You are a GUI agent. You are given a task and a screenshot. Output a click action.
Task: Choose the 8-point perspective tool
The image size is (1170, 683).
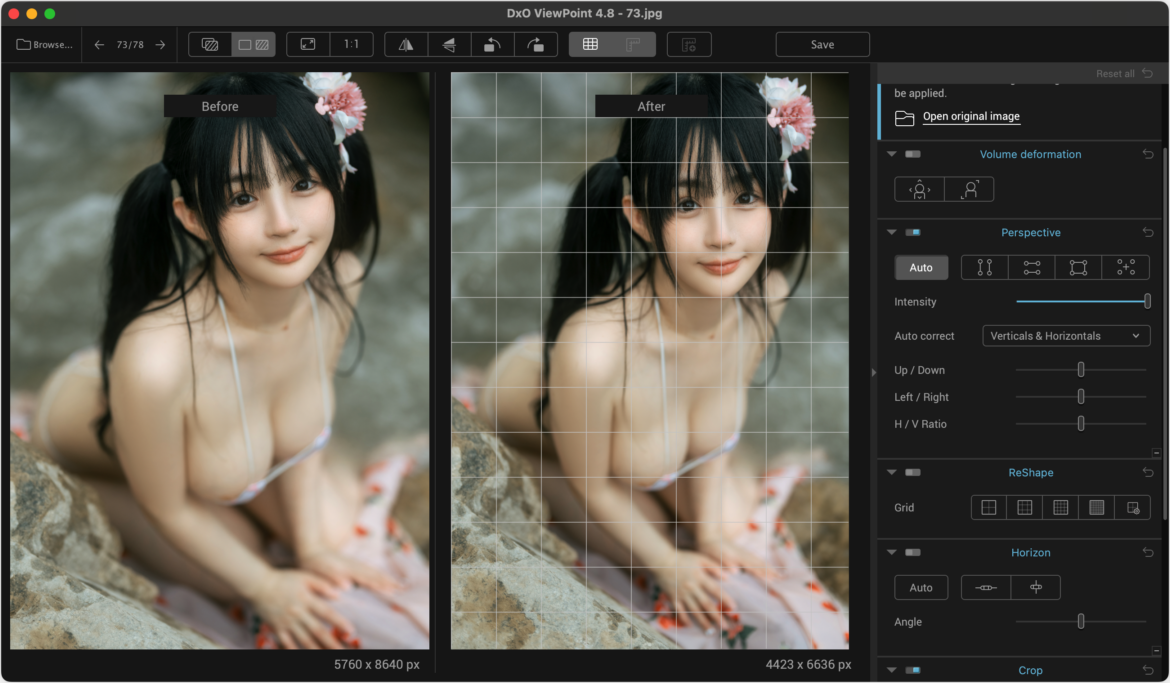(x=1125, y=267)
